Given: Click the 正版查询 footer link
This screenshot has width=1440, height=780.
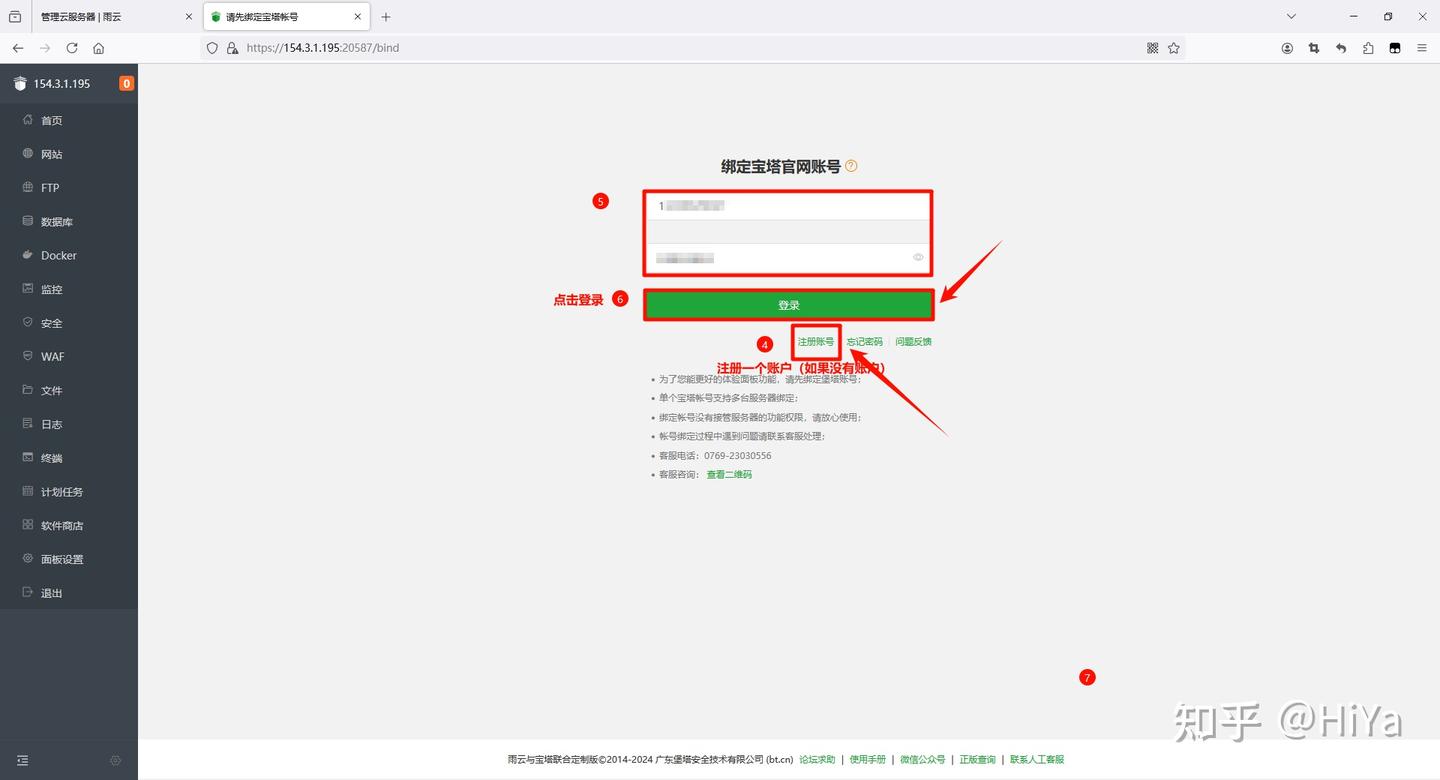Looking at the screenshot, I should point(978,760).
